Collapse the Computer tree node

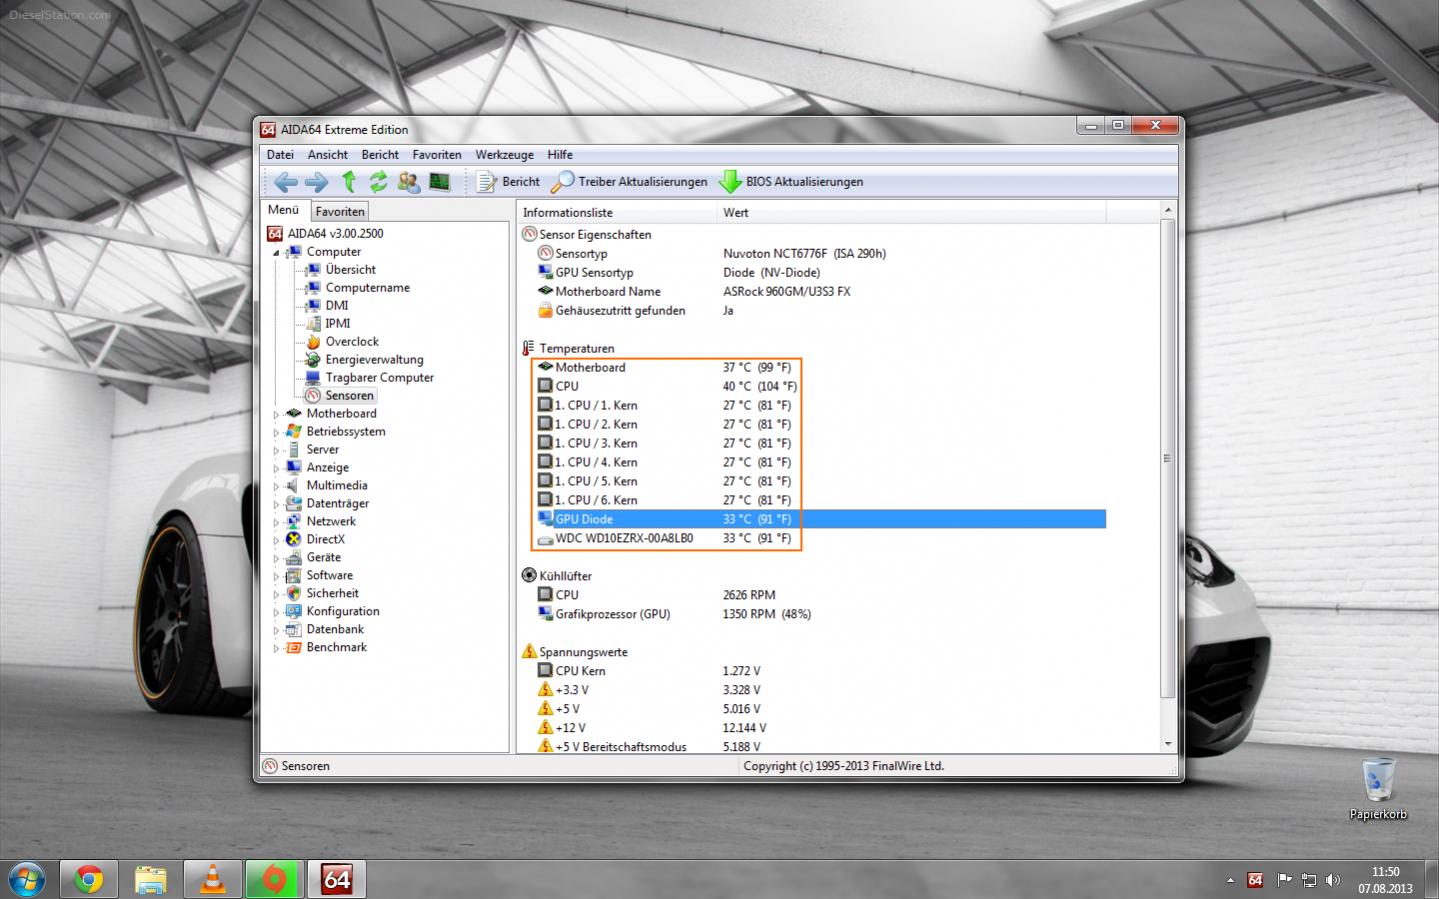(x=276, y=253)
